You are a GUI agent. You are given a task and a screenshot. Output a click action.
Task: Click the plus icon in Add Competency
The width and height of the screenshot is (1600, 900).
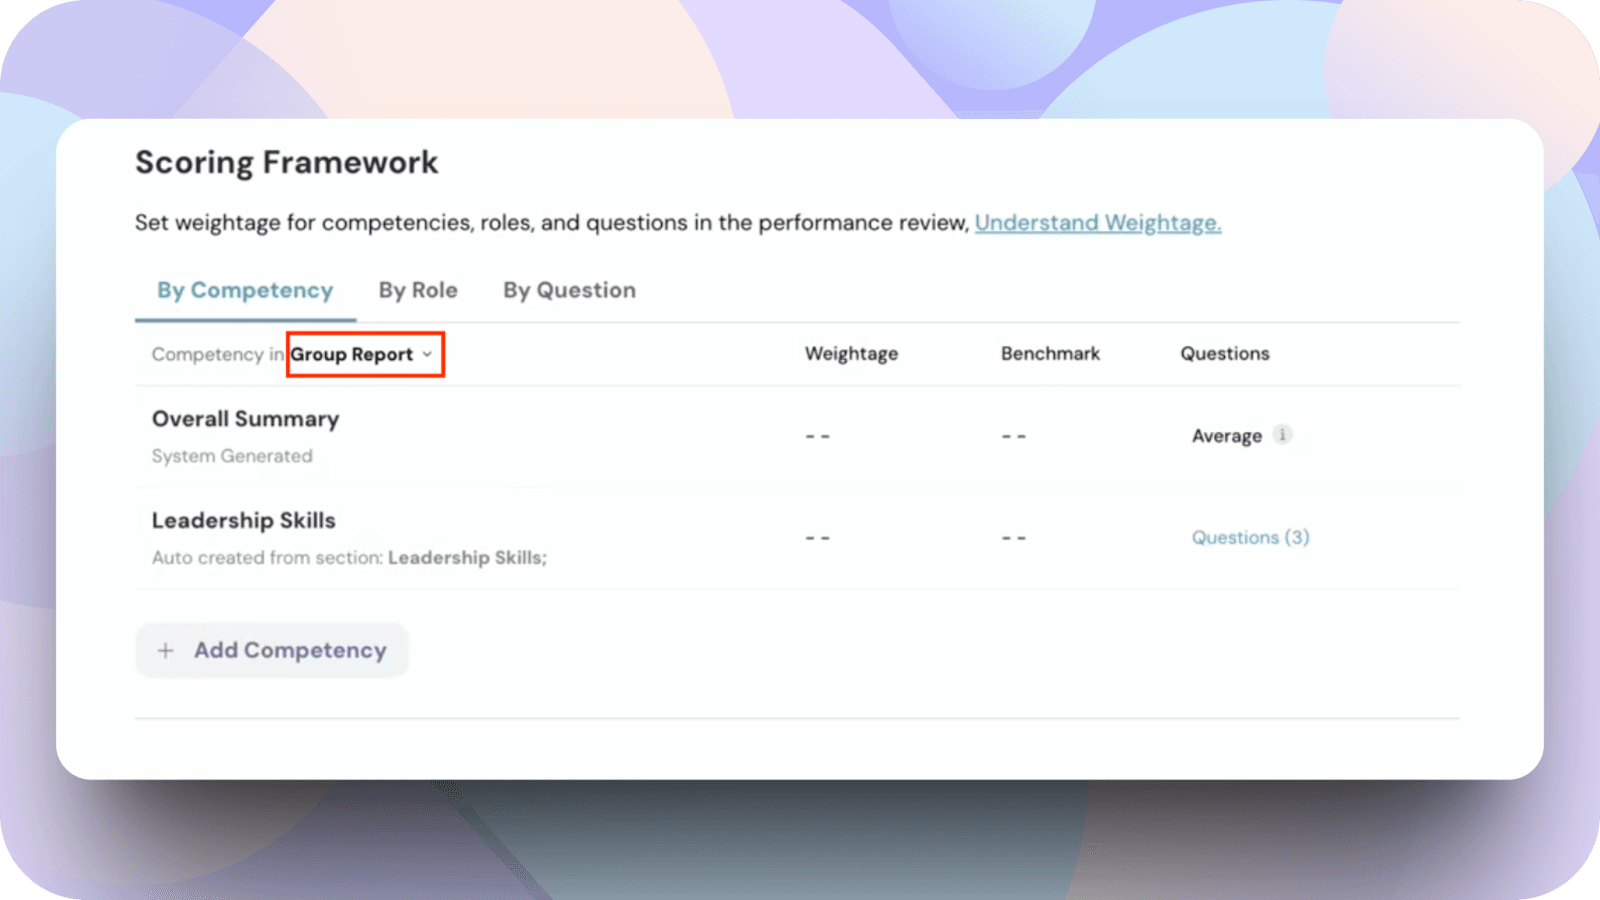click(x=166, y=651)
